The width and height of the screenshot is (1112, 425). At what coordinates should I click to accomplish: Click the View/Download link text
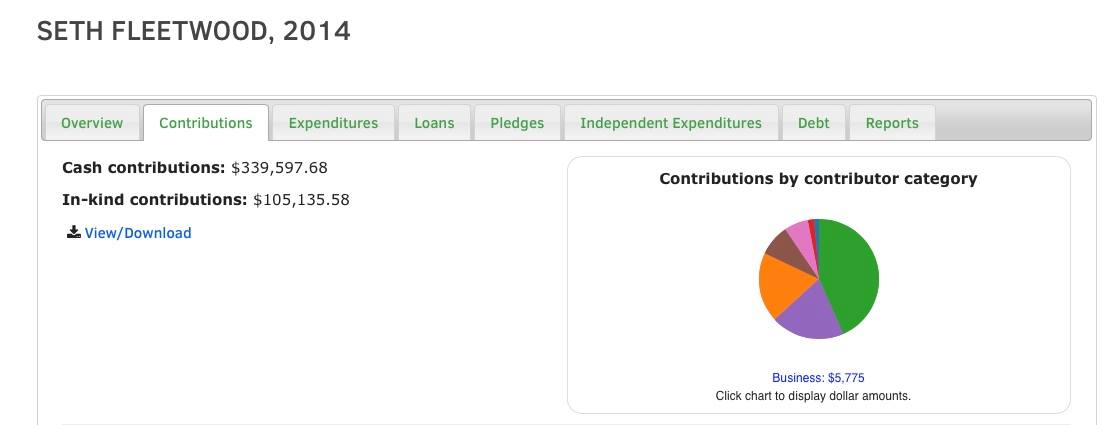click(x=138, y=233)
